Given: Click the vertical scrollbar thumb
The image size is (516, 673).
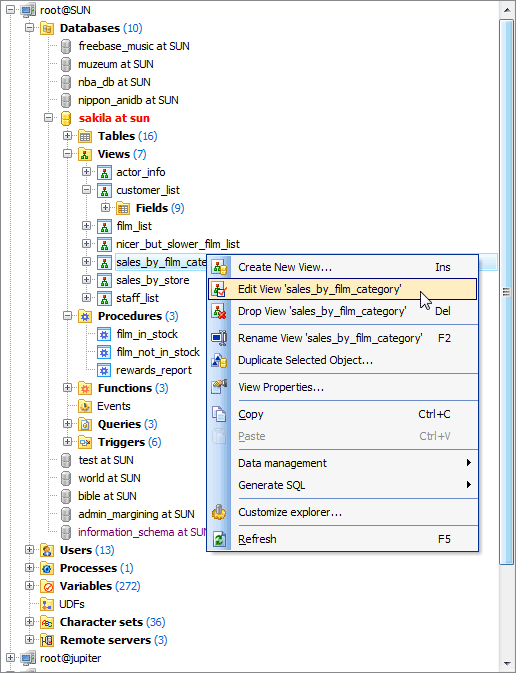Looking at the screenshot, I should 507,292.
